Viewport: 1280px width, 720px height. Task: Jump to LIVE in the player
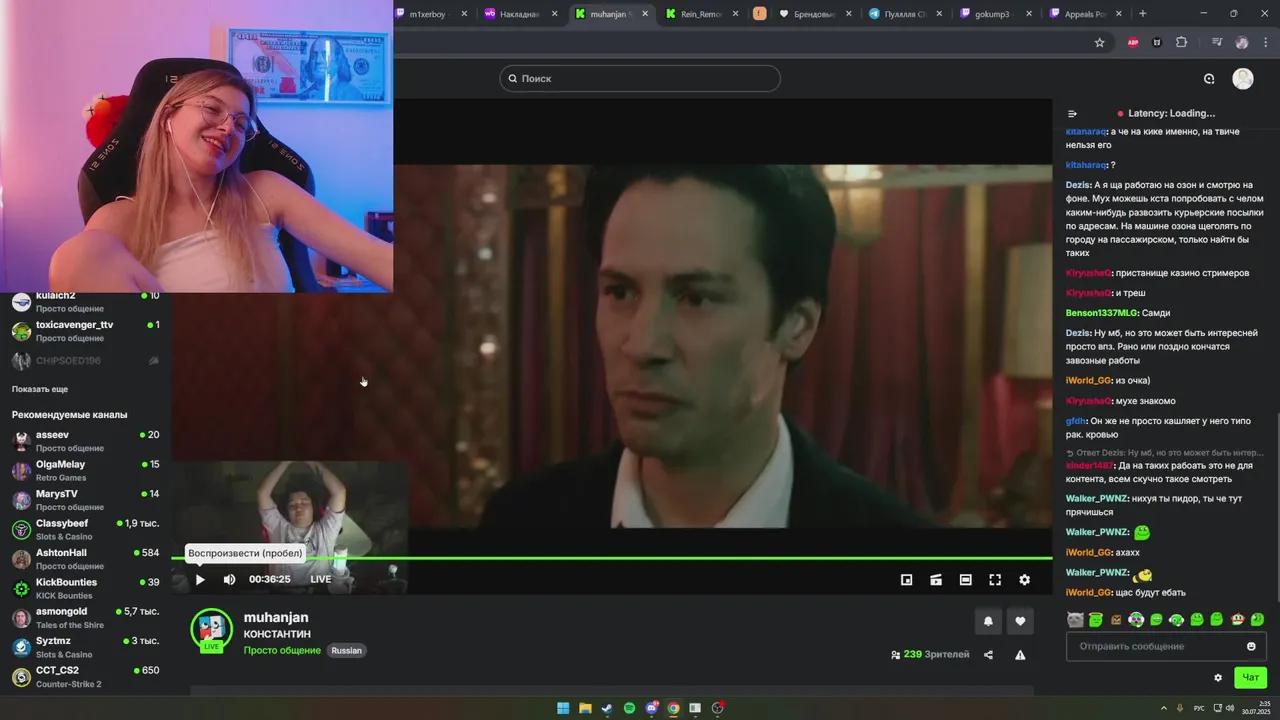tap(320, 579)
